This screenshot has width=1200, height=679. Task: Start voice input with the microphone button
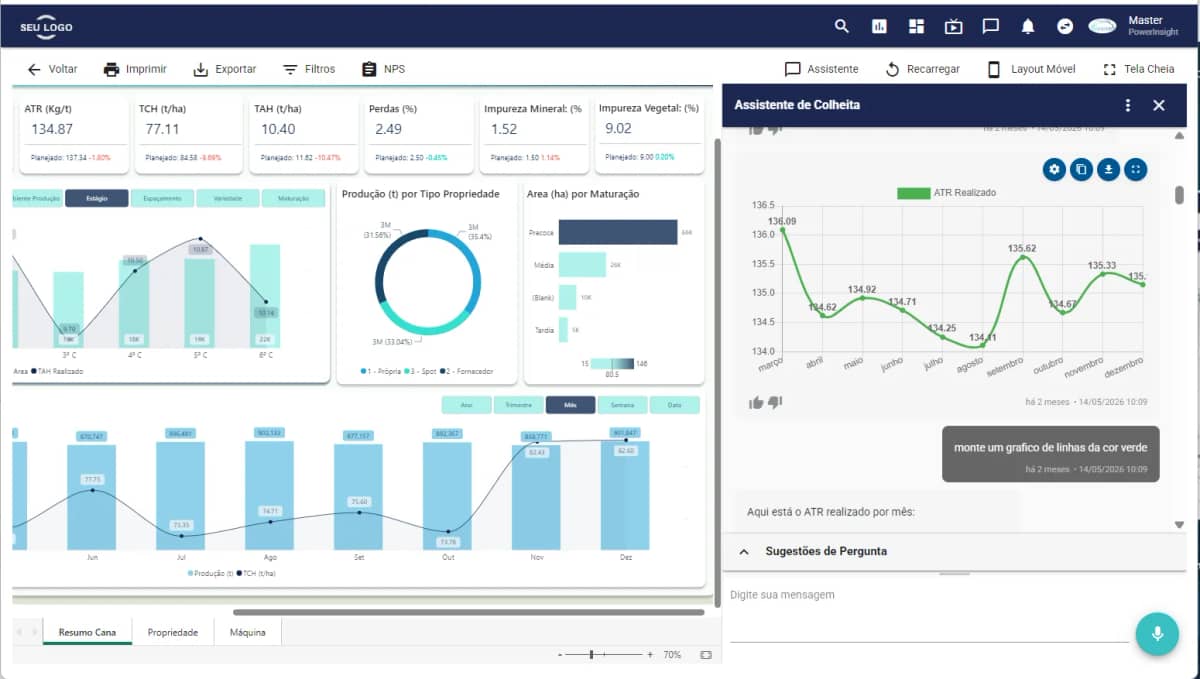(x=1157, y=633)
